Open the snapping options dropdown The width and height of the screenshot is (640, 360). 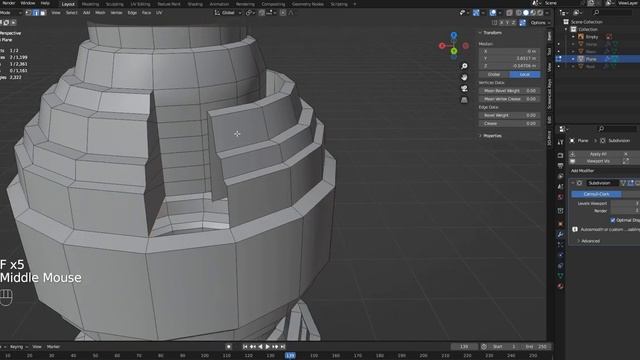click(270, 13)
